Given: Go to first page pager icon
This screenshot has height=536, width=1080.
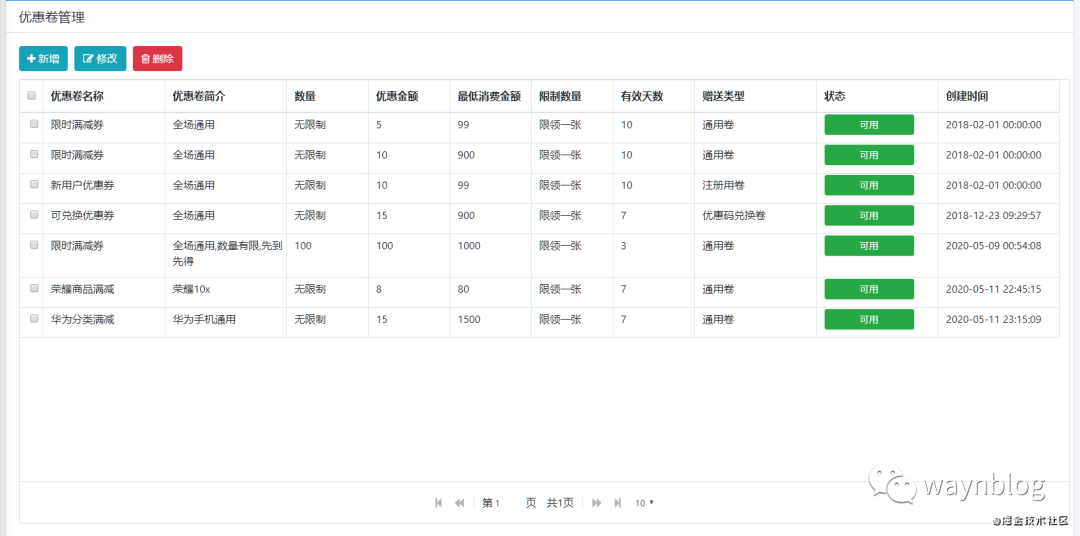Looking at the screenshot, I should pos(439,503).
